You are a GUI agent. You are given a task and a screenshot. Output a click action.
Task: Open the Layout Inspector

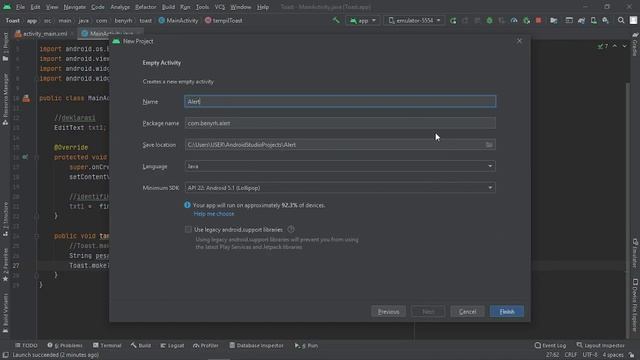click(600, 345)
